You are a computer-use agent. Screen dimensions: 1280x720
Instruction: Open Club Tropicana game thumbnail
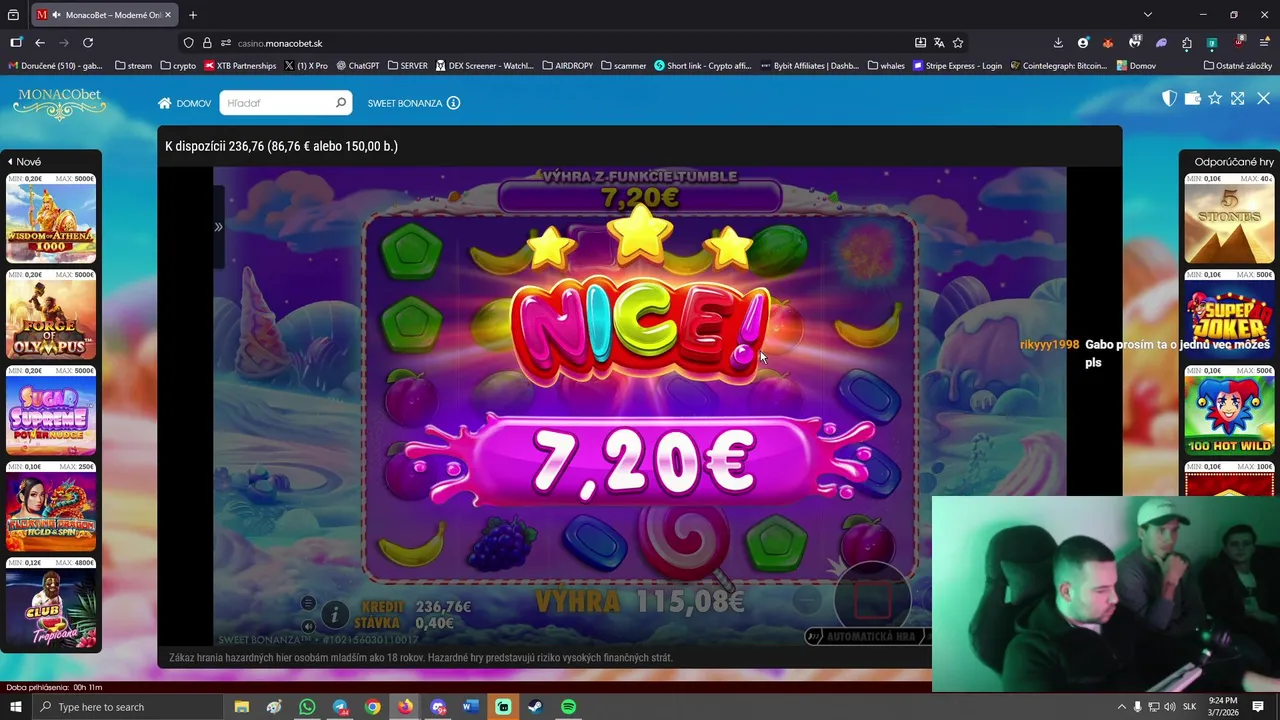[51, 603]
